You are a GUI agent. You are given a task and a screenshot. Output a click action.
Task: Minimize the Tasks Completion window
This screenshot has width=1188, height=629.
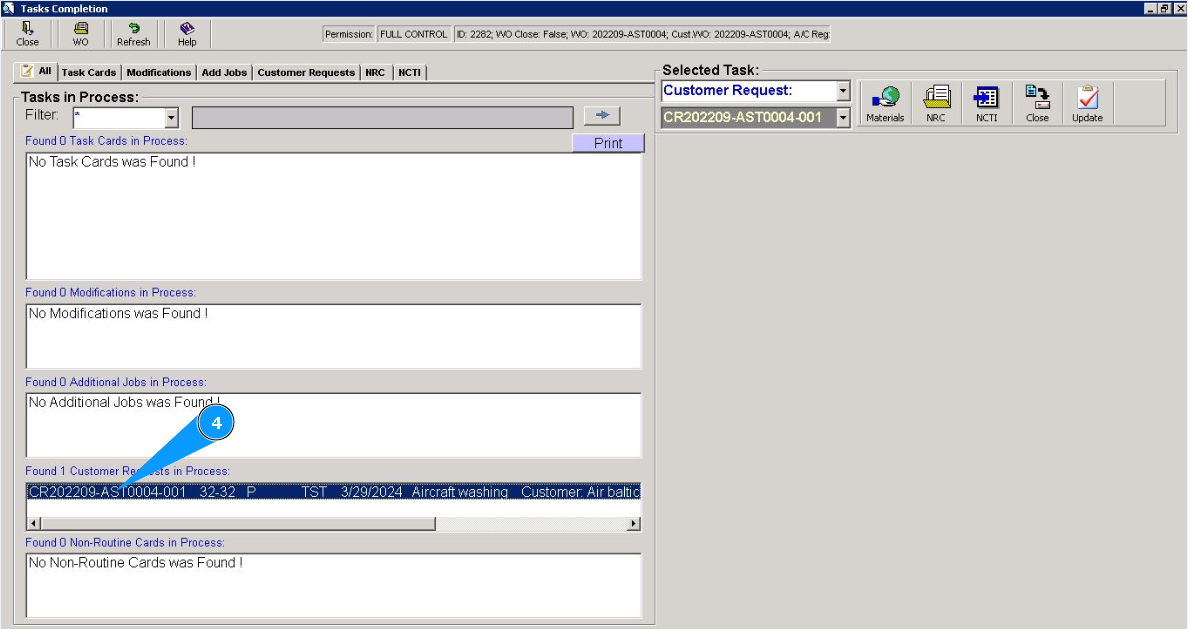tap(1150, 8)
